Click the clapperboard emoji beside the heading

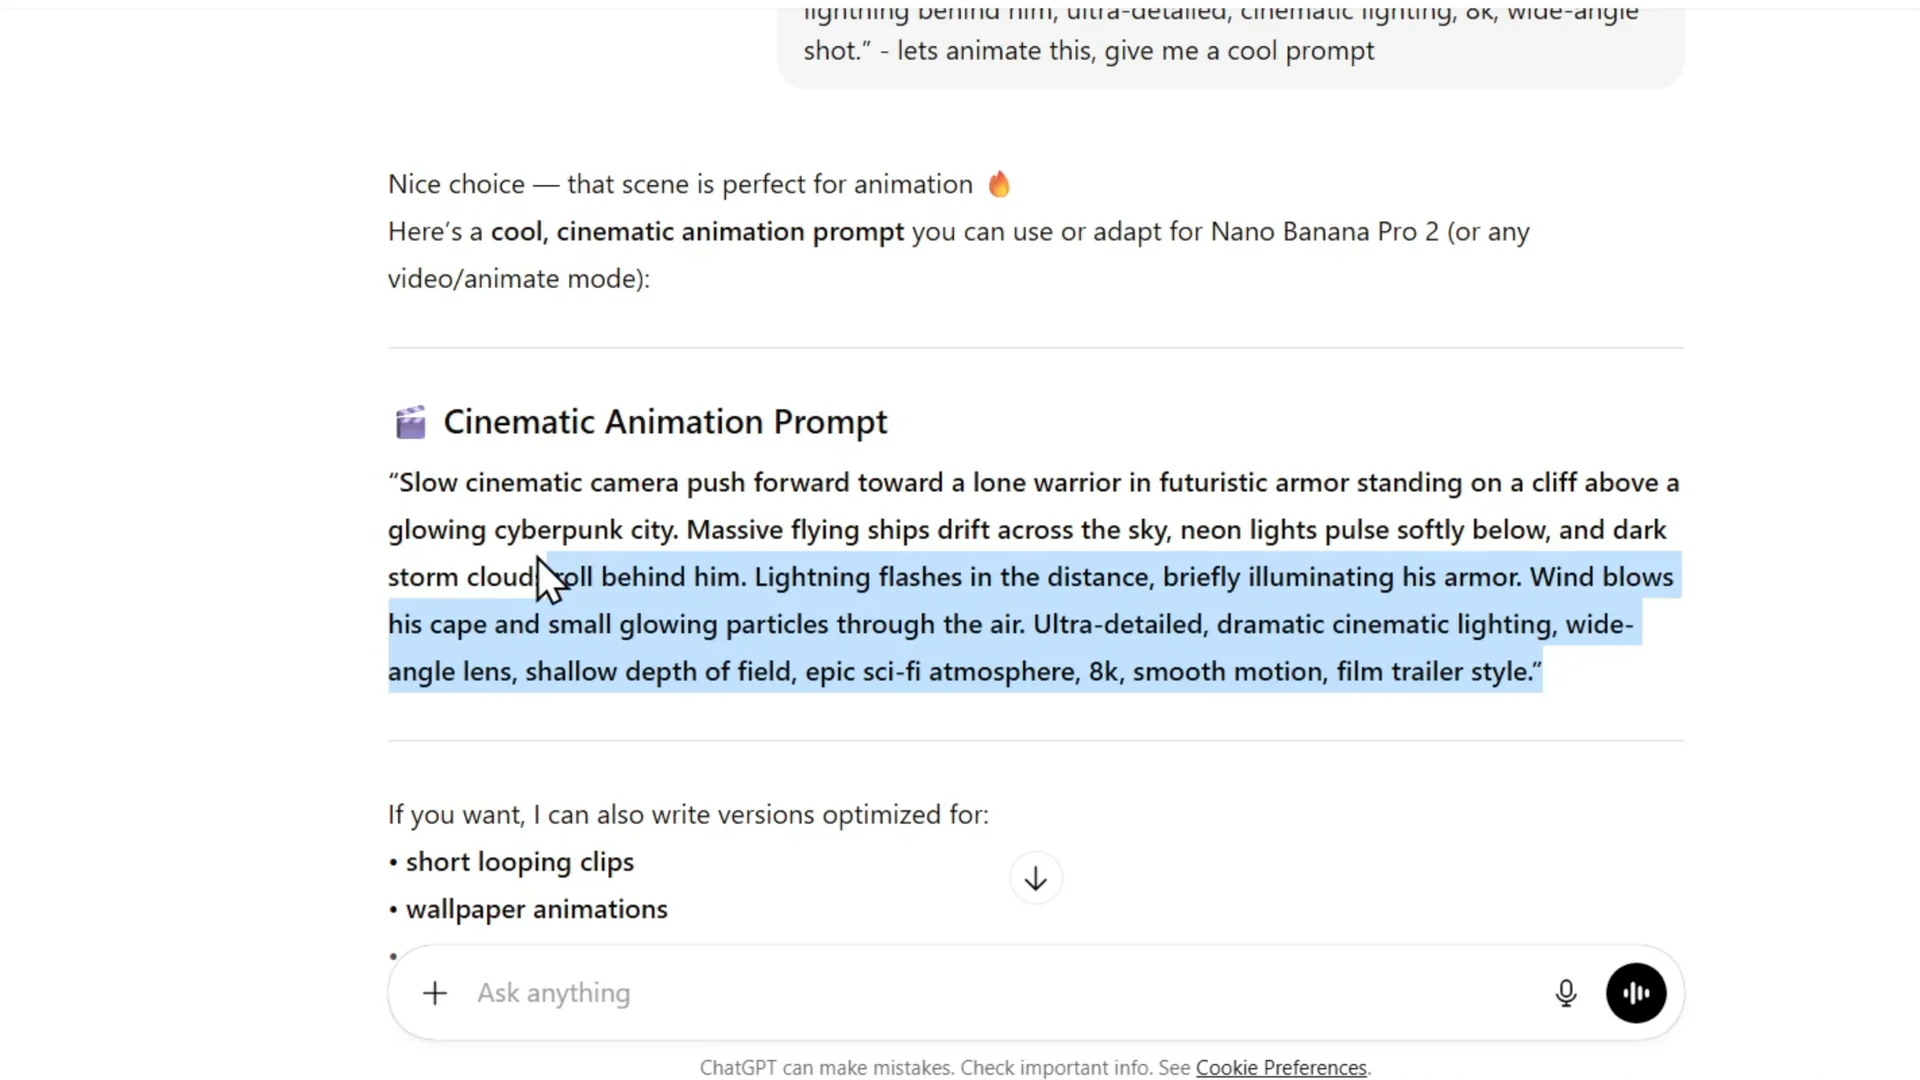[x=410, y=423]
